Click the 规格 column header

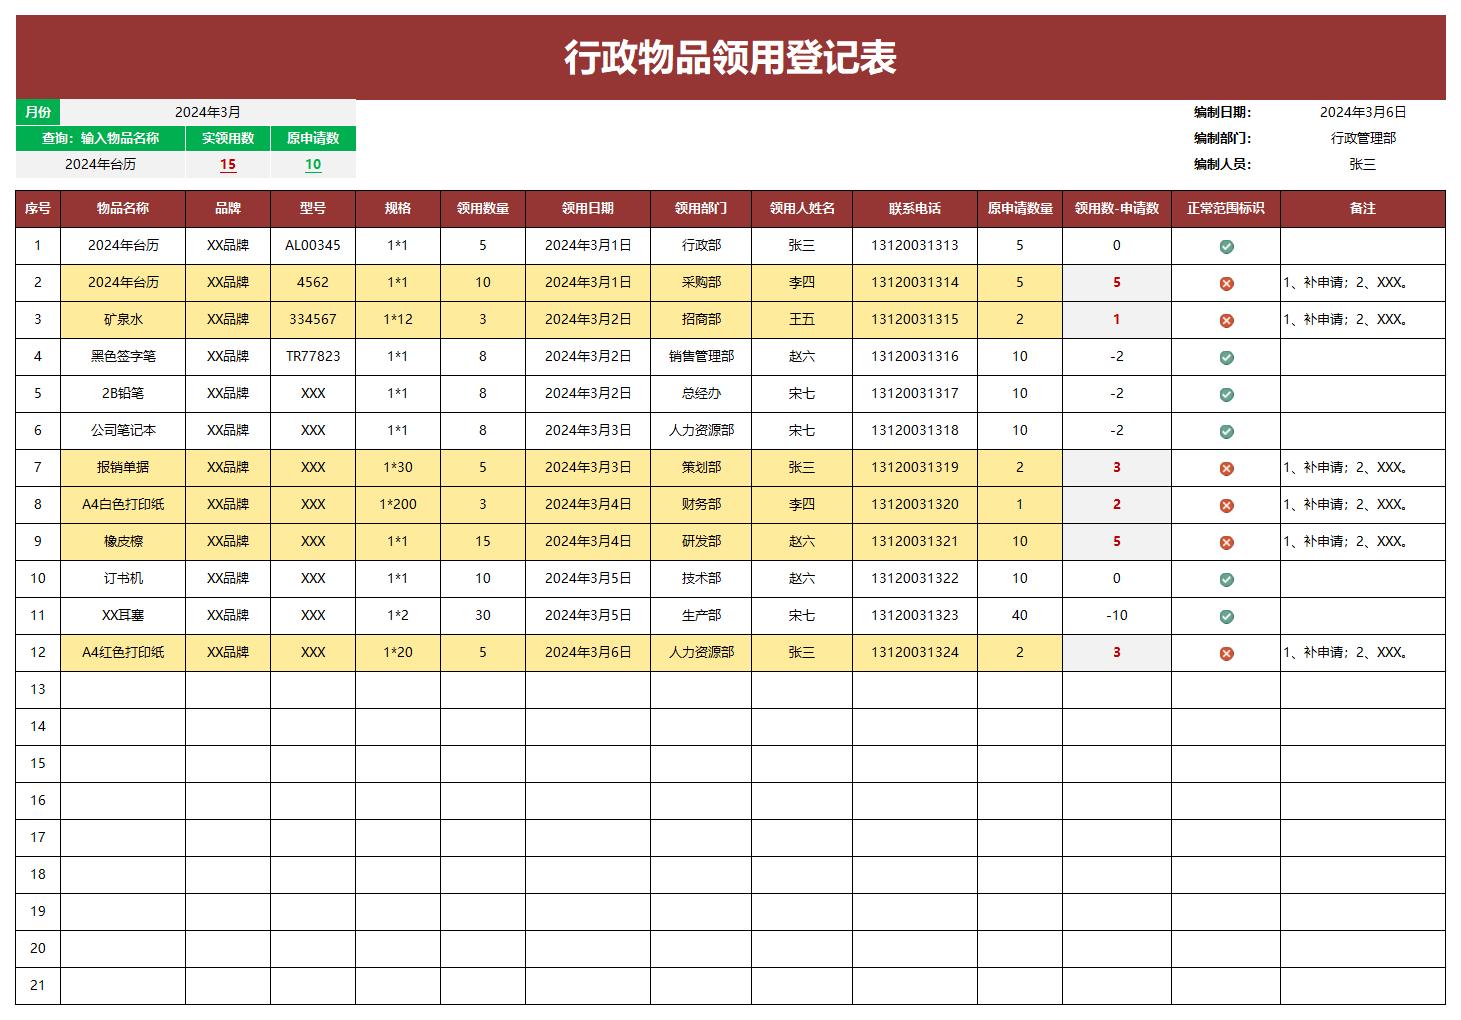[x=398, y=208]
